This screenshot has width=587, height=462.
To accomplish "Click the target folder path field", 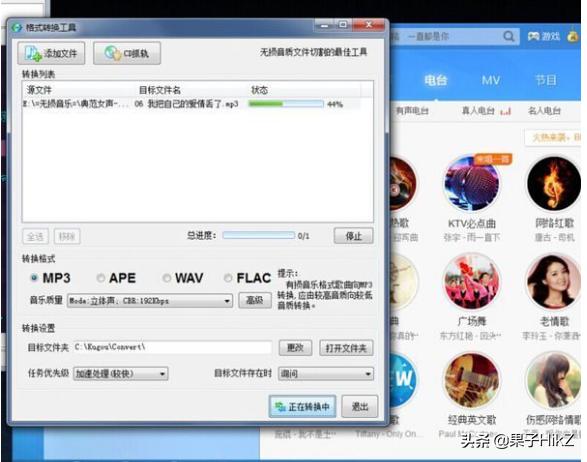I will [x=173, y=347].
